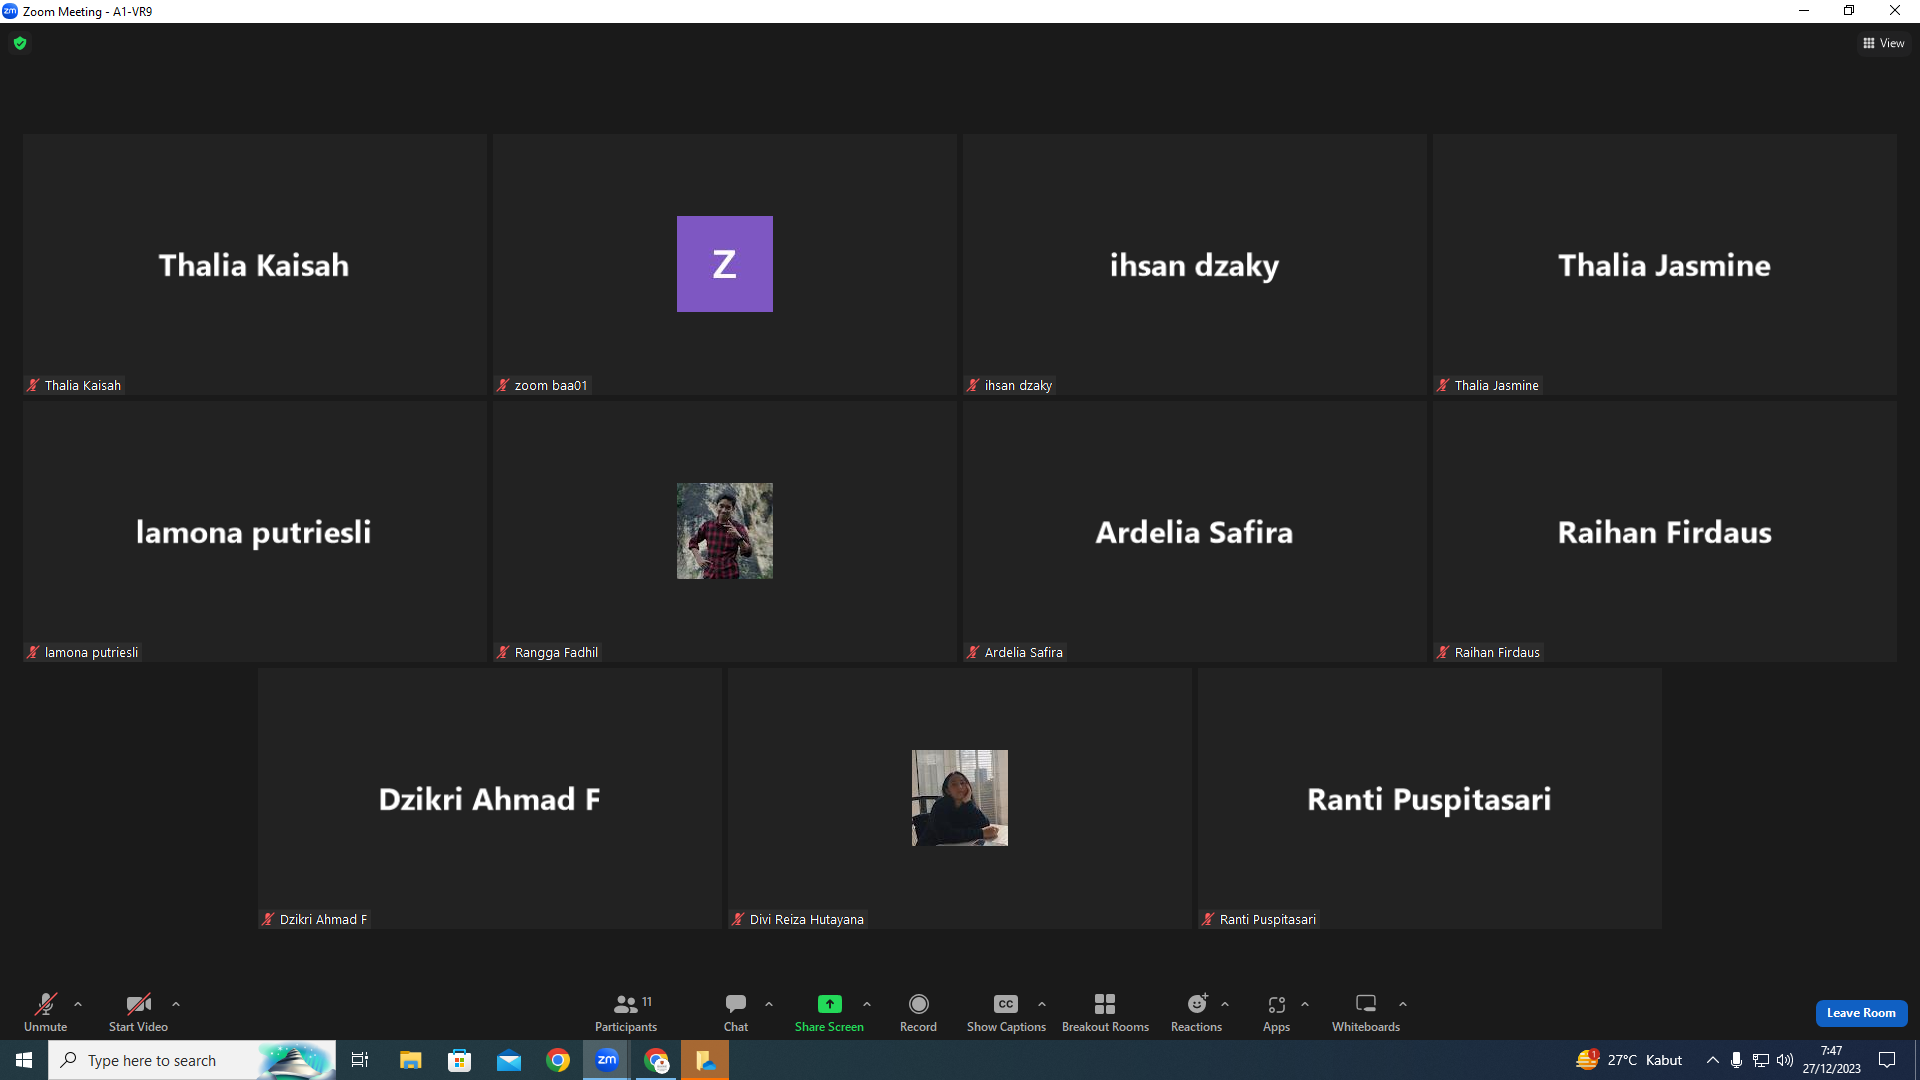
Task: Open Zoom Apps icon
Action: tap(1276, 1003)
